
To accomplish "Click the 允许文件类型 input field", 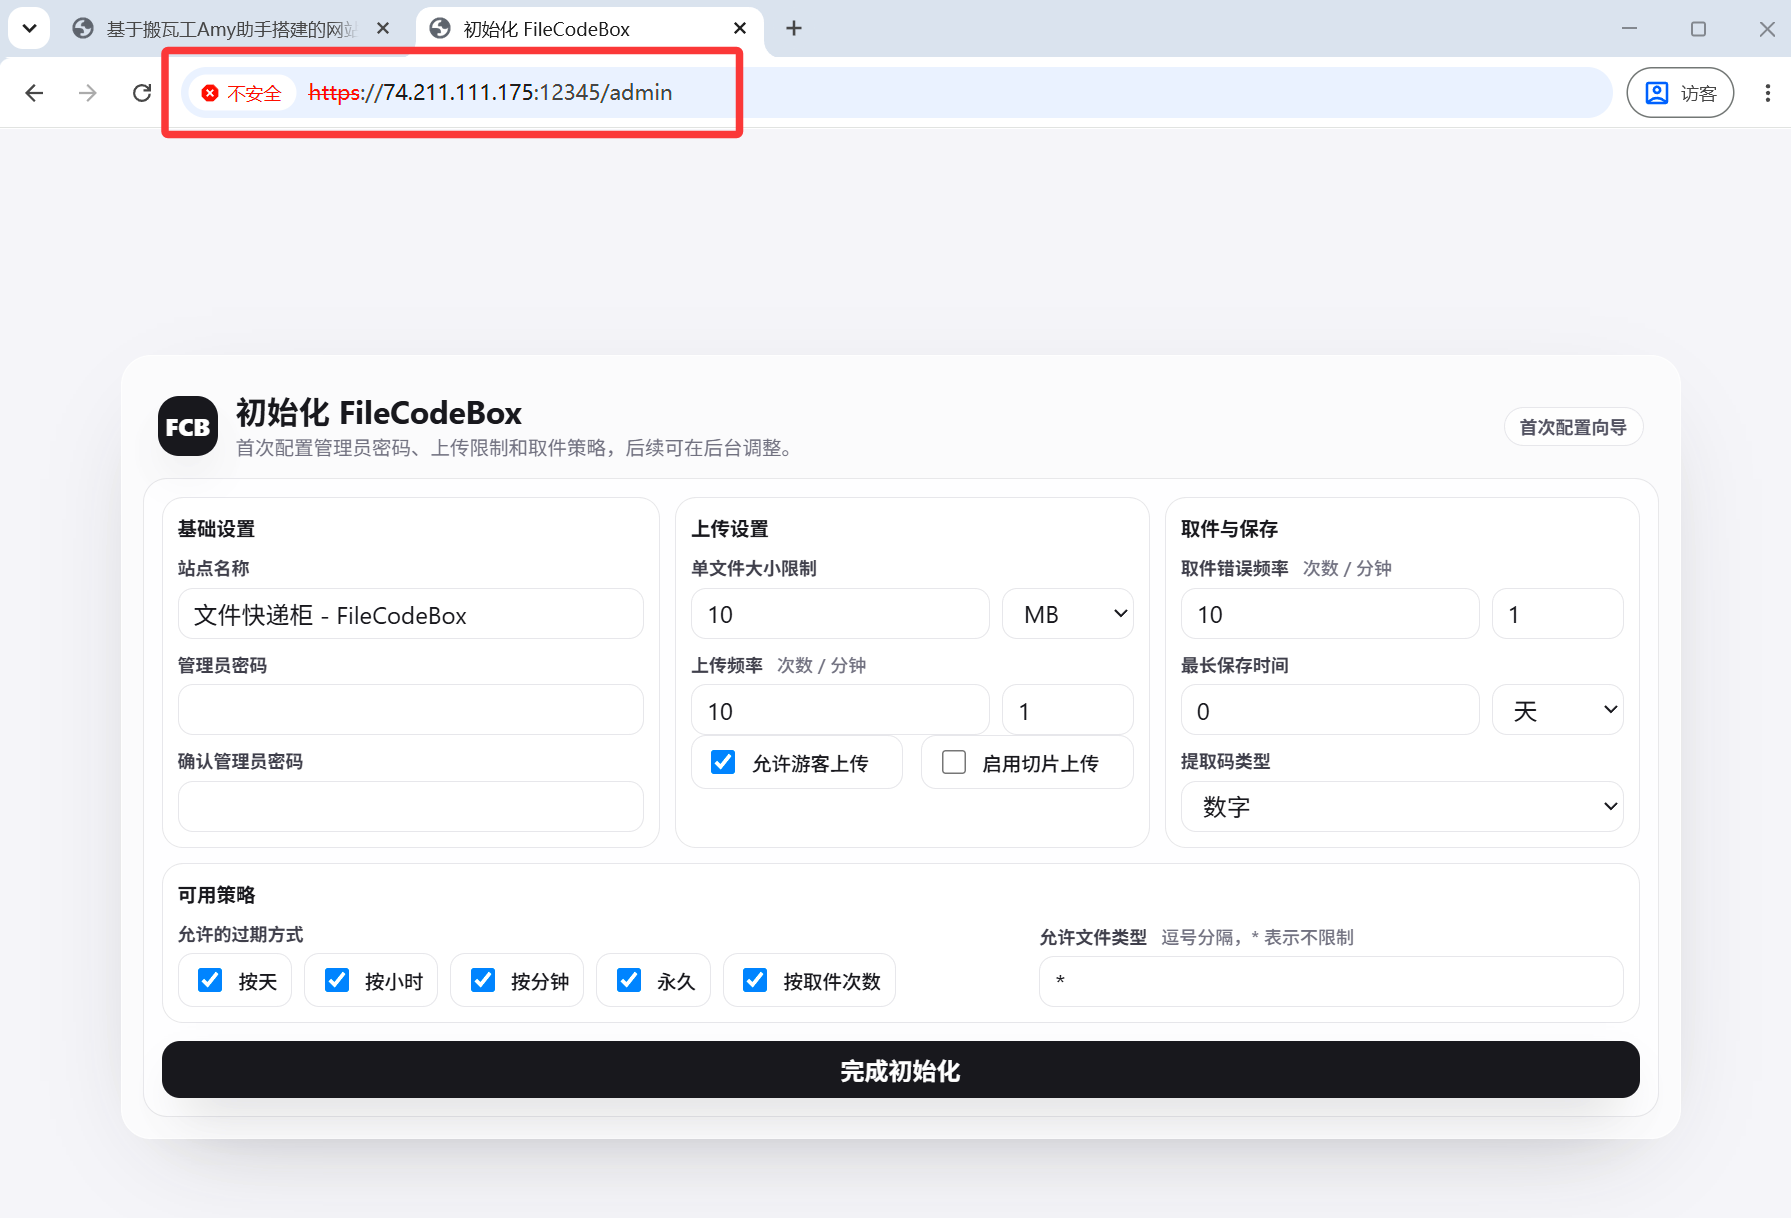I will click(x=1331, y=981).
